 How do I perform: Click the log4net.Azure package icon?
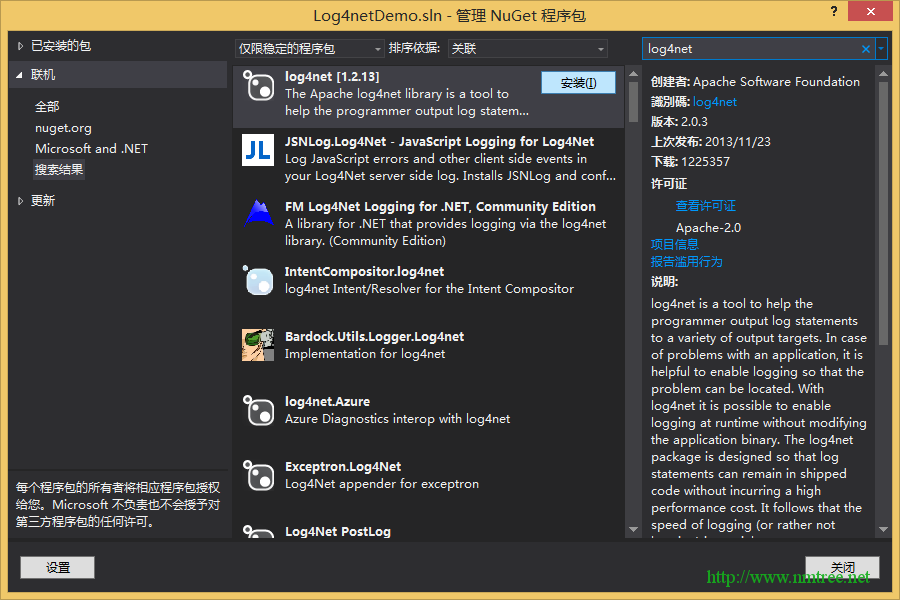258,410
